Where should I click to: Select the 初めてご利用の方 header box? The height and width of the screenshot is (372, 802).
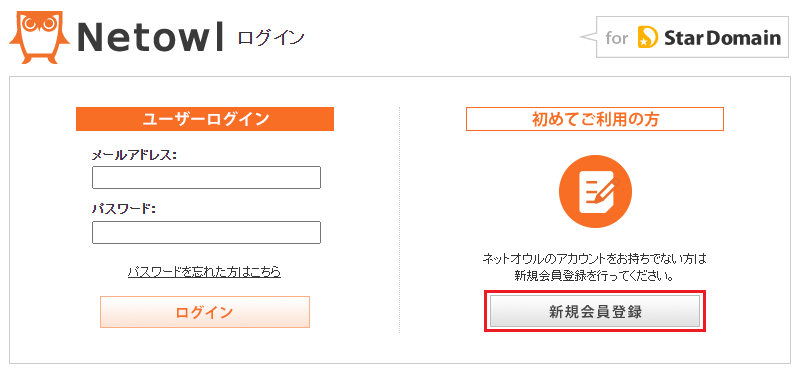tap(595, 119)
